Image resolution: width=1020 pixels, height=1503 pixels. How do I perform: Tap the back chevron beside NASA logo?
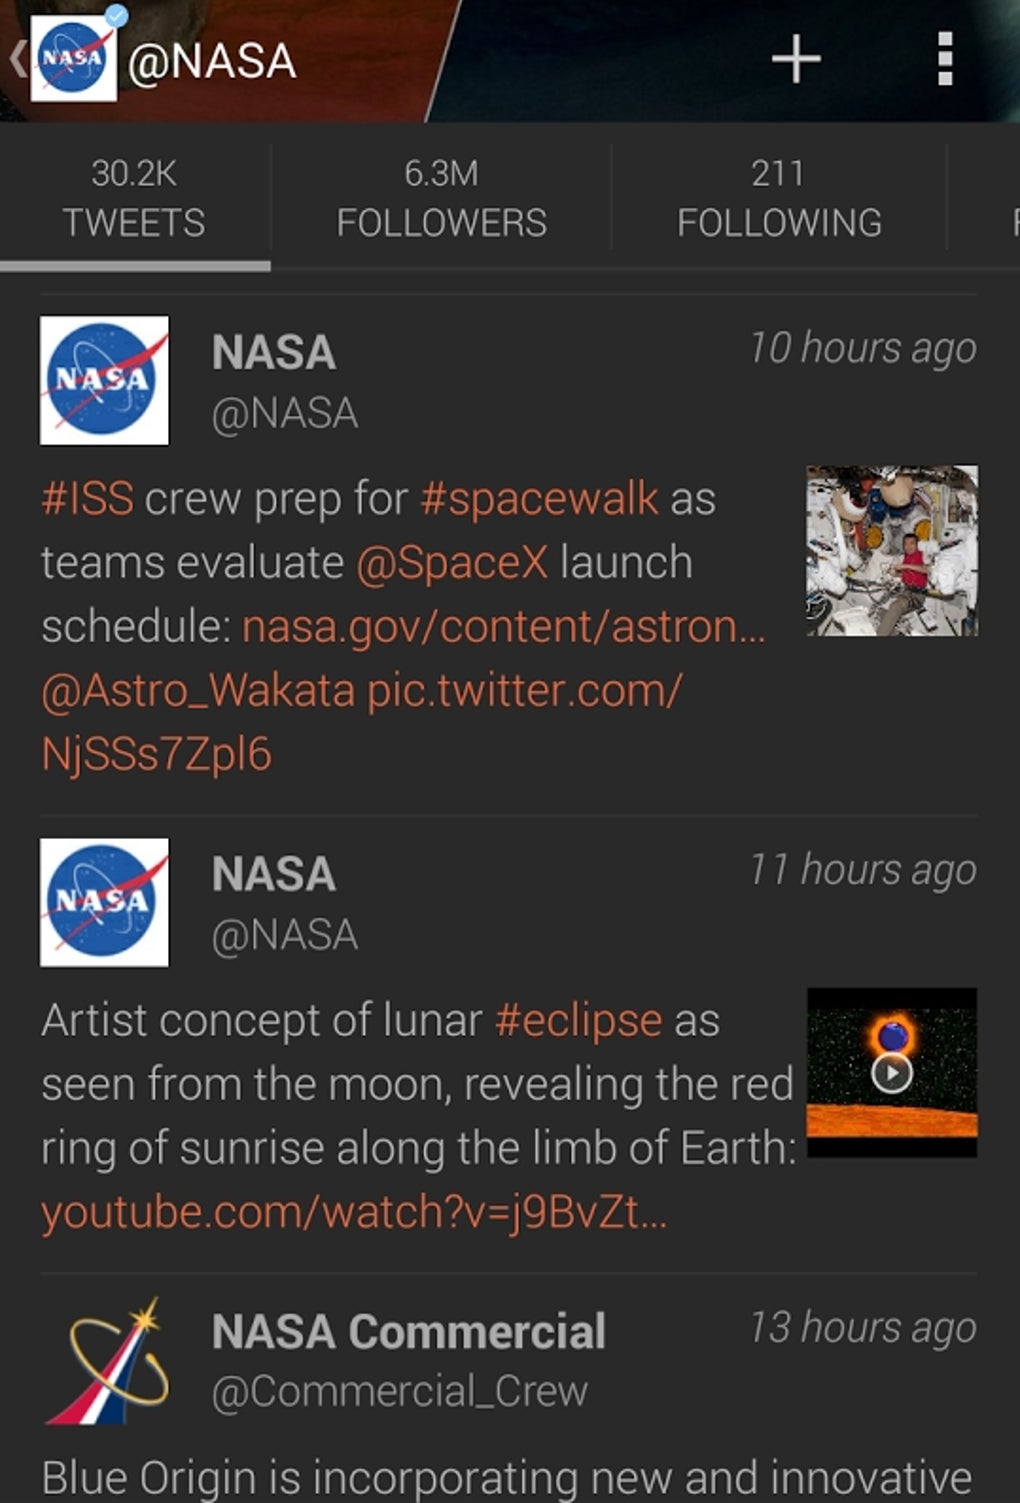pyautogui.click(x=16, y=59)
